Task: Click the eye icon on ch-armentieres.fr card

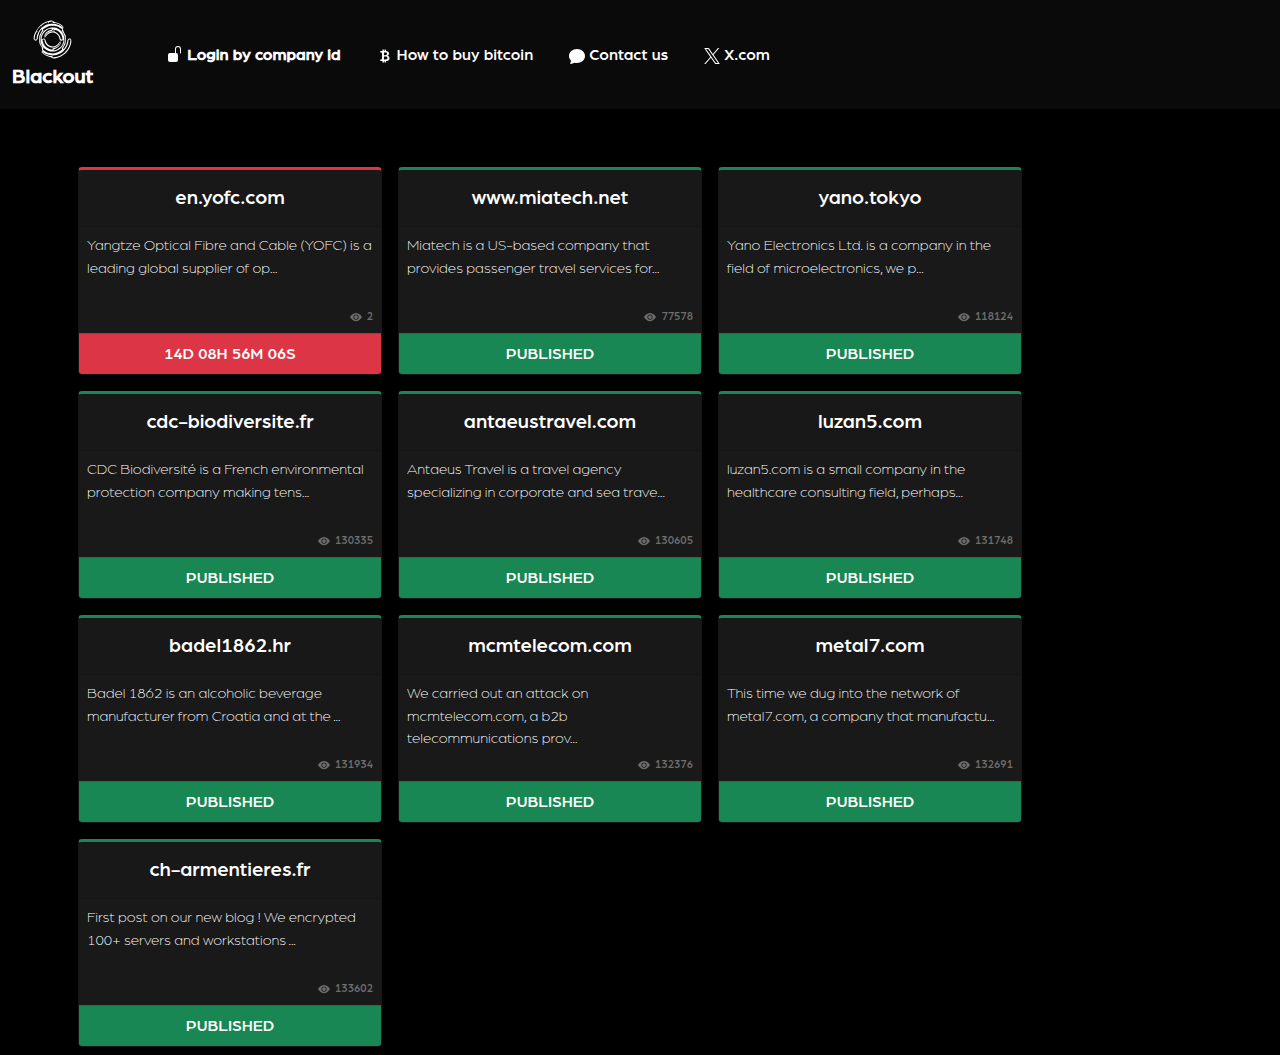Action: click(x=323, y=989)
